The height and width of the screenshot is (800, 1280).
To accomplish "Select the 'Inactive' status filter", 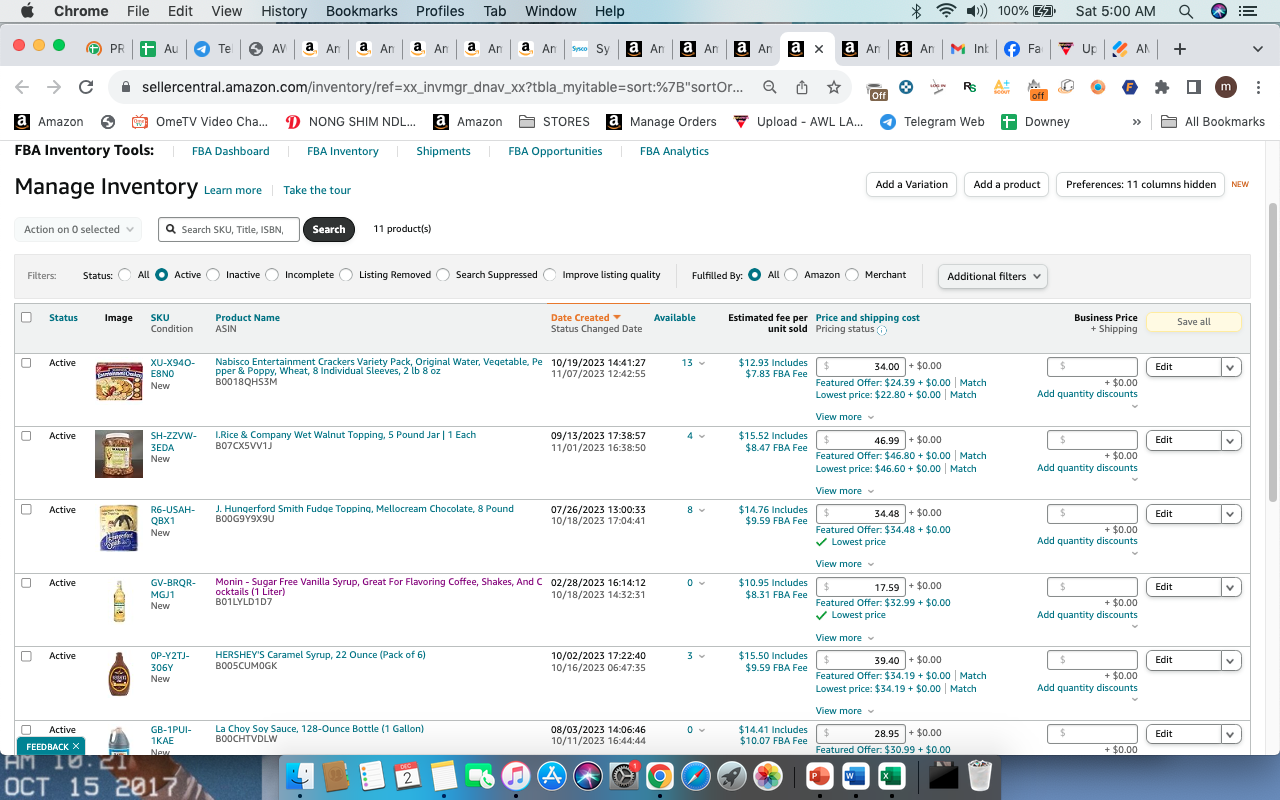I will pyautogui.click(x=213, y=275).
